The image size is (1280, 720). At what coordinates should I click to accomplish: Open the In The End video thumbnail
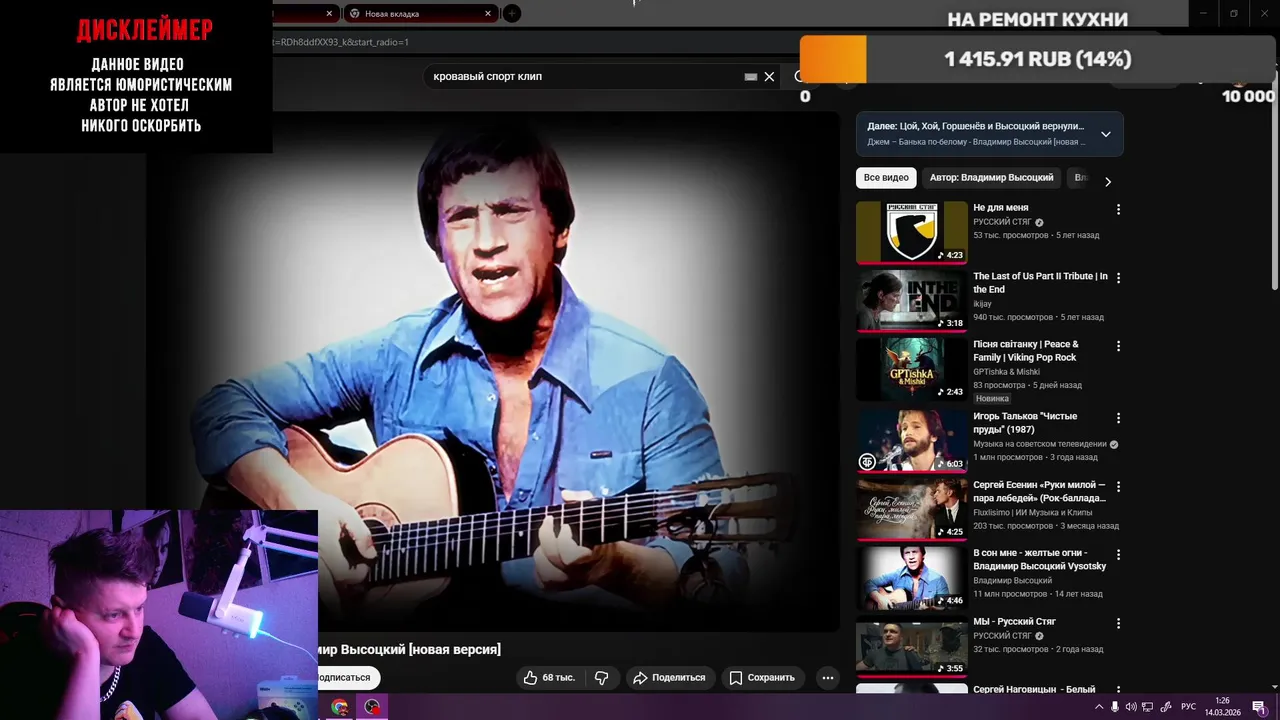912,301
